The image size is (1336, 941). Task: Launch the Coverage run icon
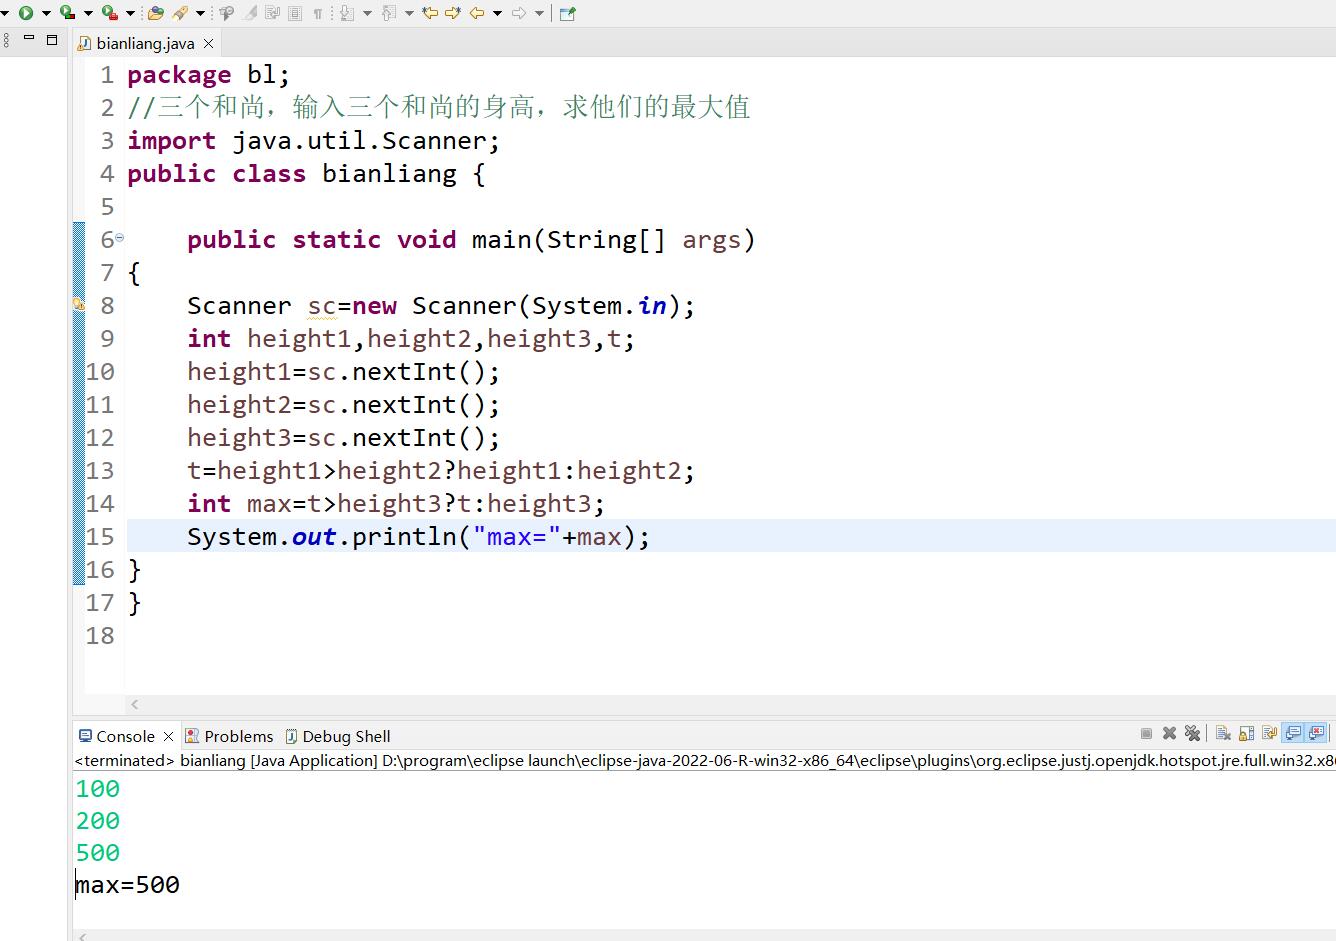[x=67, y=13]
